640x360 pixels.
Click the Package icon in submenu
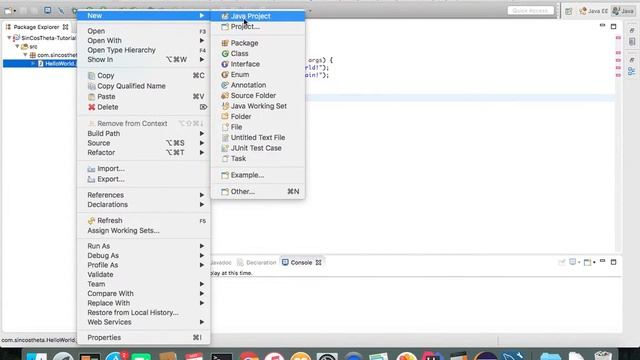(x=225, y=43)
